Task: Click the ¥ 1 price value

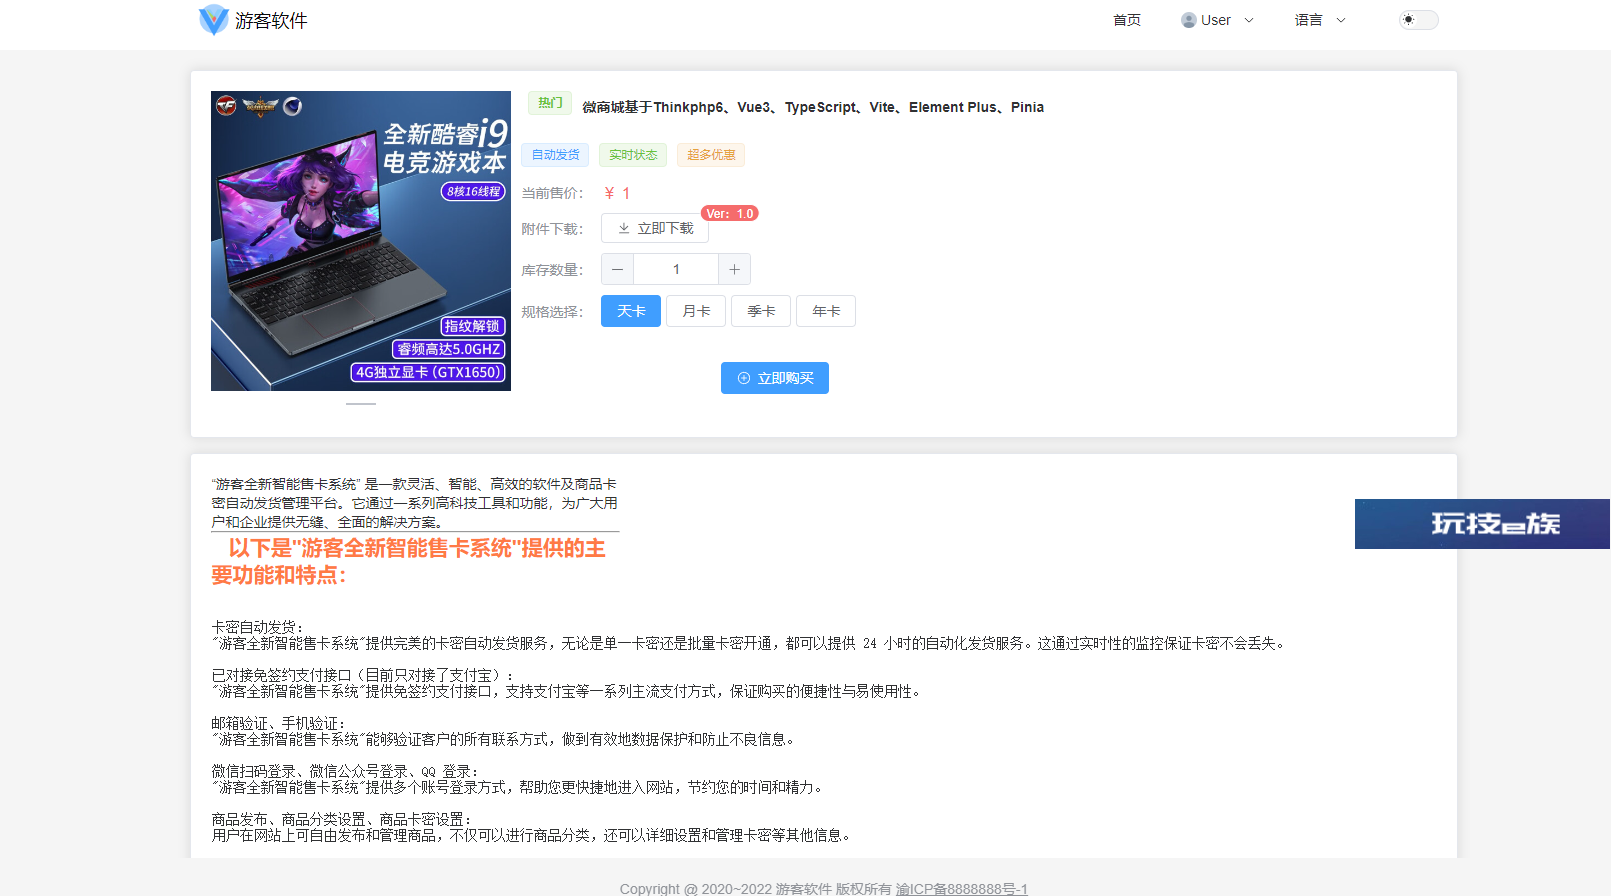Action: point(617,193)
